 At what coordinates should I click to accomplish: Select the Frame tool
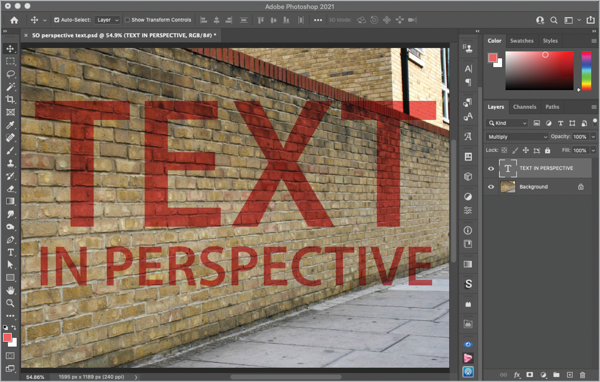(x=10, y=112)
